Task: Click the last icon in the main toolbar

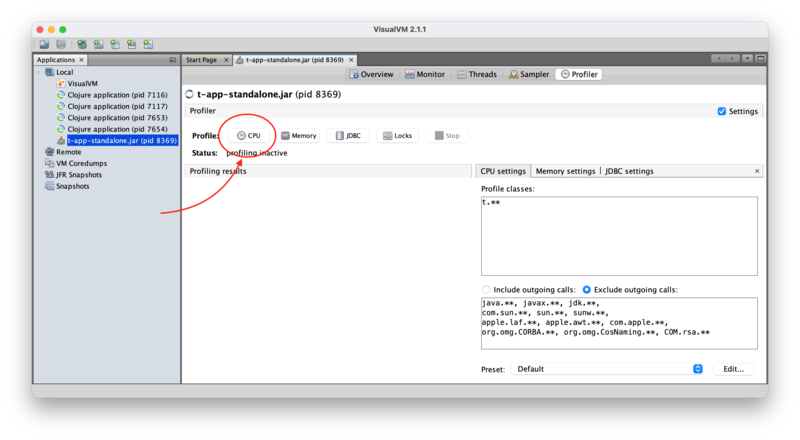Action: [148, 44]
